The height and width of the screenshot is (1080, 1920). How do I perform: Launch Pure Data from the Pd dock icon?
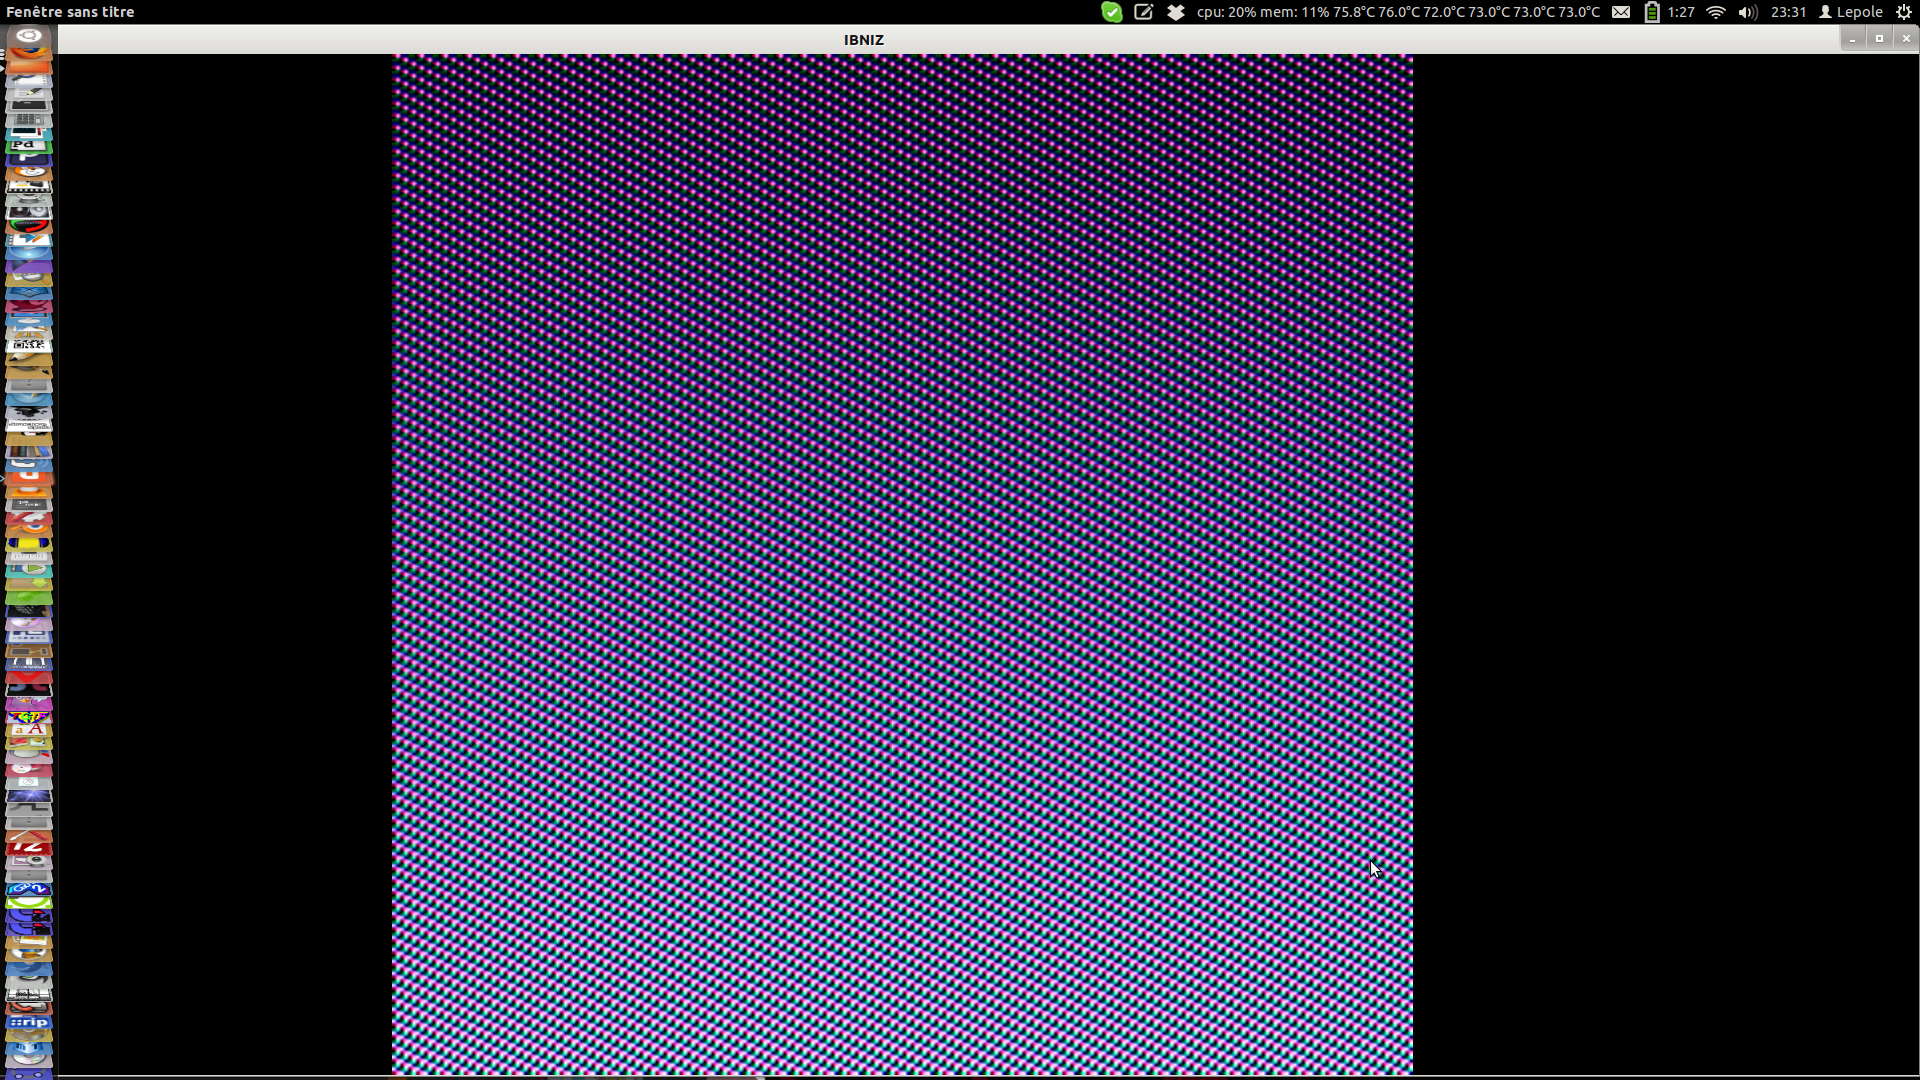point(28,146)
